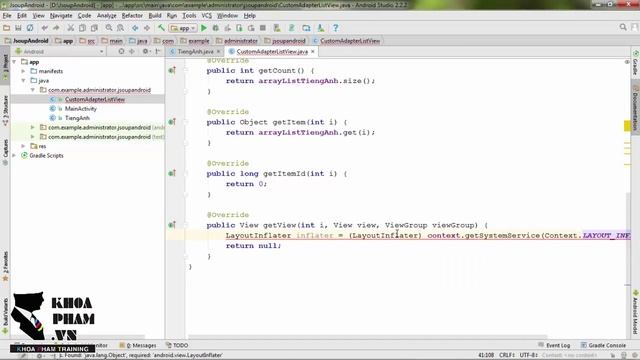The height and width of the screenshot is (360, 640).
Task: Open project folder icon in main toolbar
Action: click(x=6, y=28)
